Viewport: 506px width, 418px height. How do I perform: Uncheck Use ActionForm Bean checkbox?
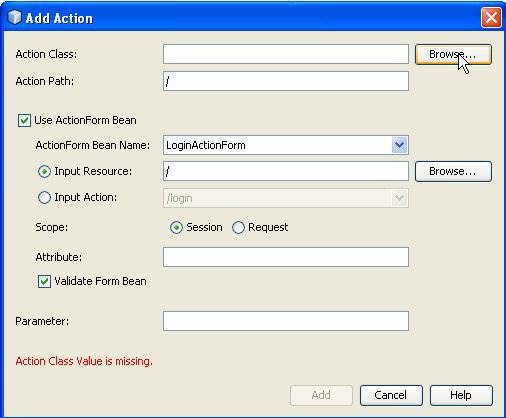(x=24, y=120)
